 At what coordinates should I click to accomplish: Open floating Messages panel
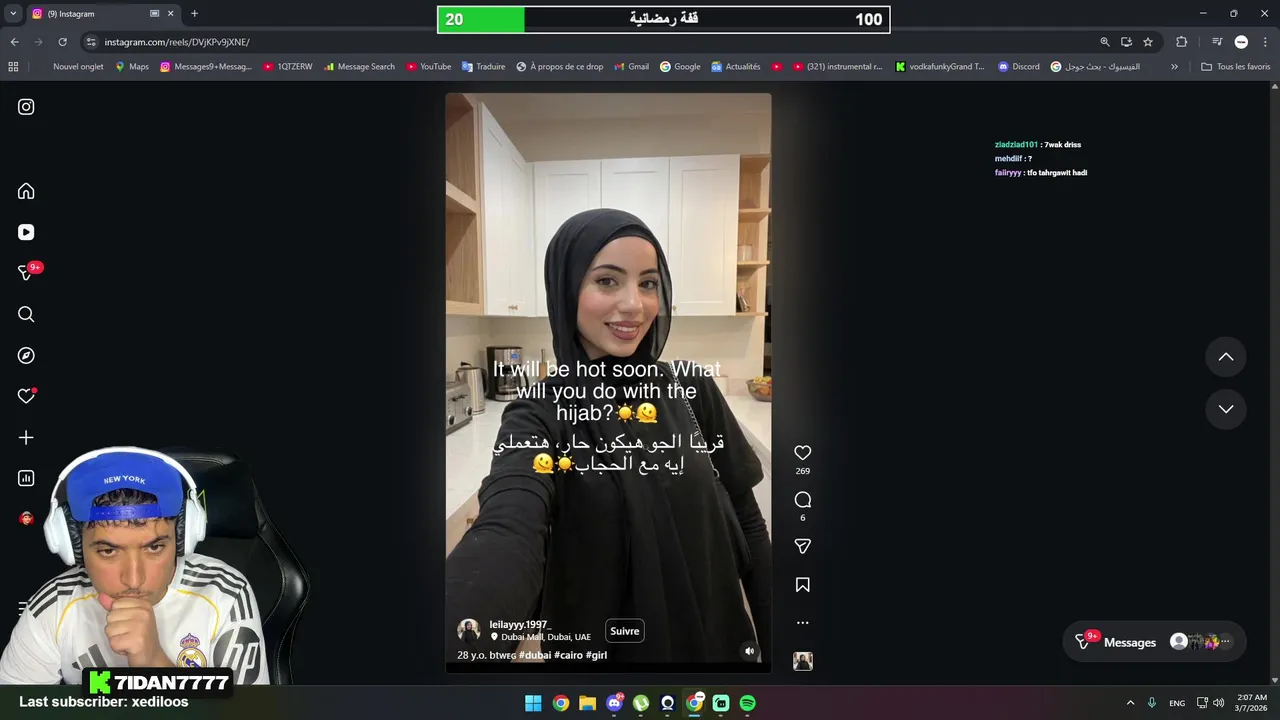(x=1153, y=642)
